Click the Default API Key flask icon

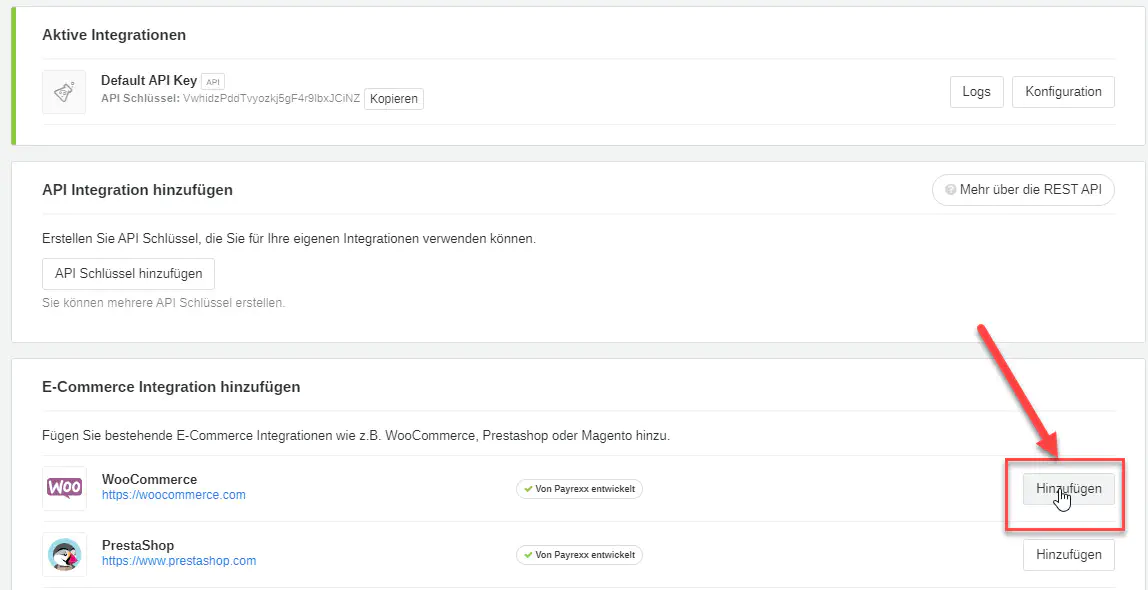64,91
